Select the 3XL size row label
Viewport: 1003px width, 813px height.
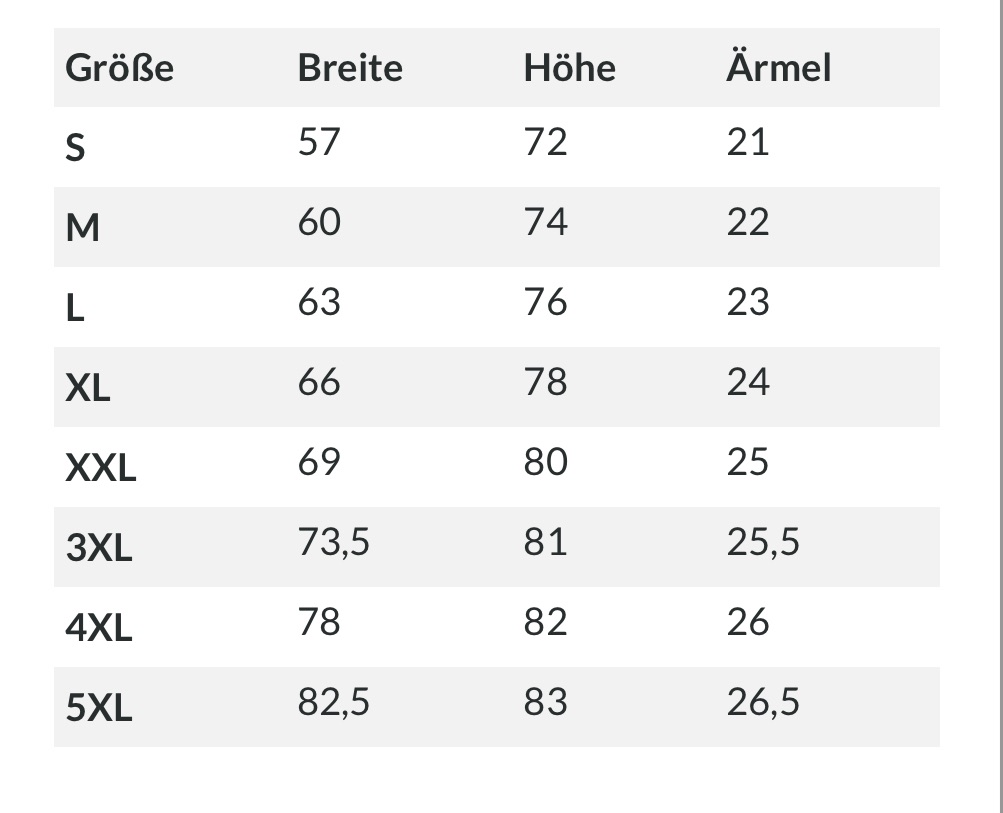point(99,548)
